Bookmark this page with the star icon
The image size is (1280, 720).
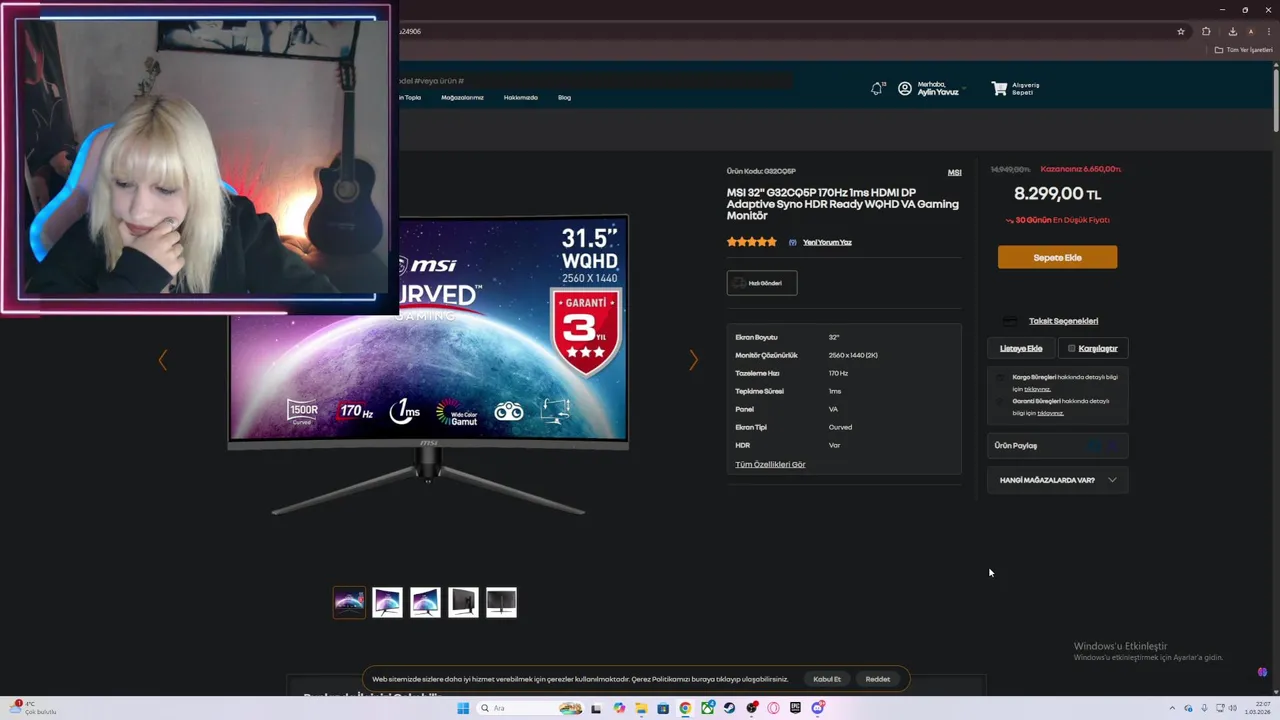pyautogui.click(x=1181, y=31)
